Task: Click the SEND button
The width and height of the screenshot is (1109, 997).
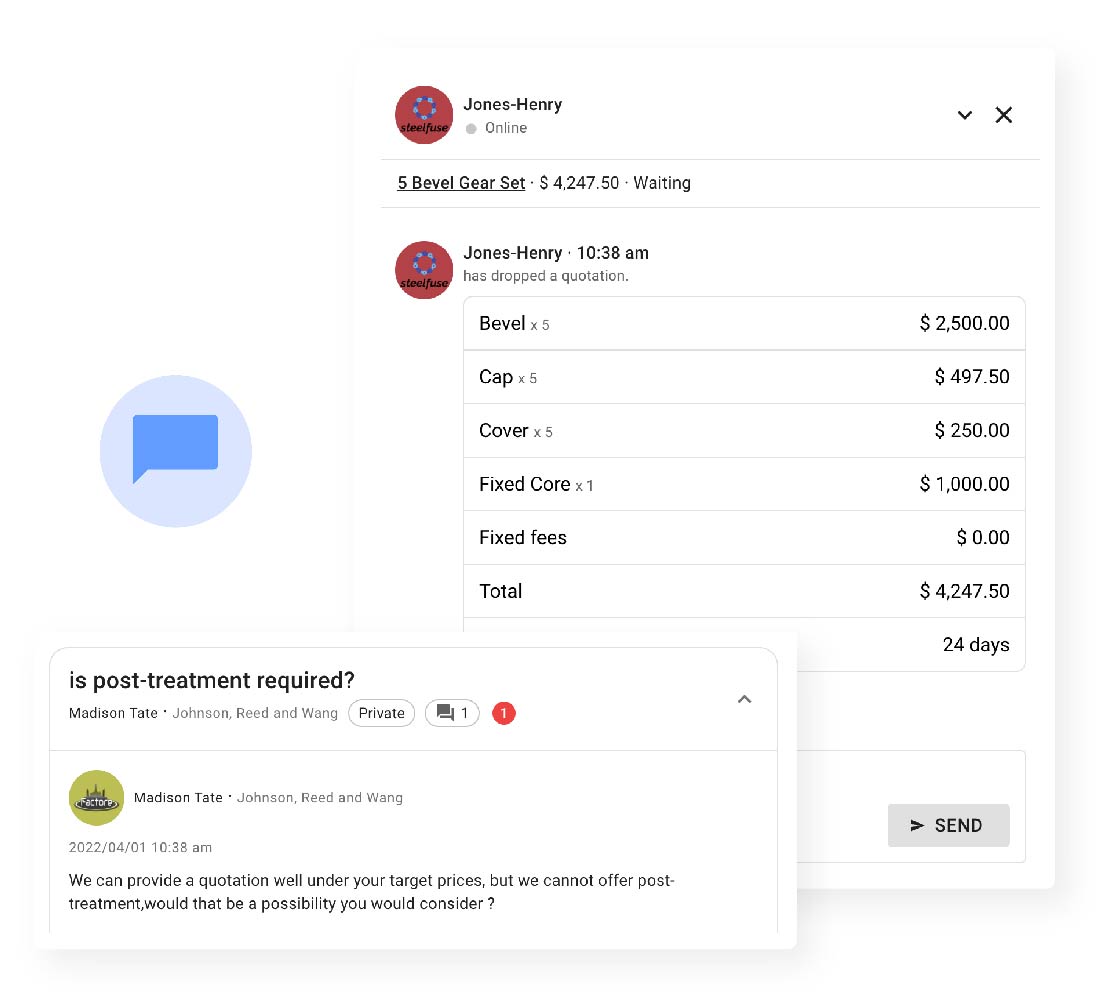Action: click(x=948, y=825)
